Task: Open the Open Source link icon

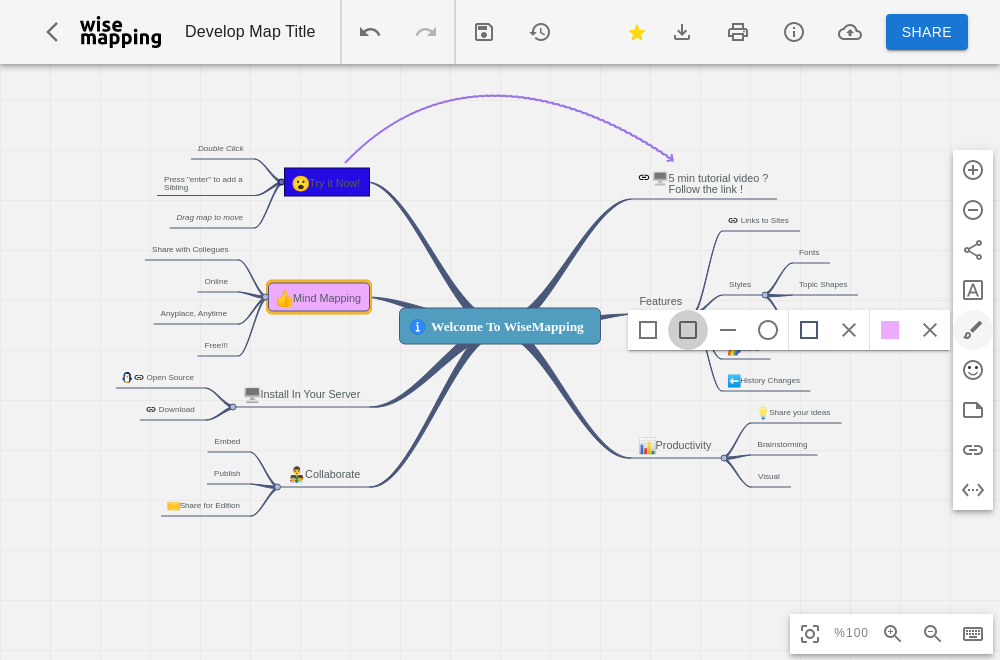Action: 139,378
